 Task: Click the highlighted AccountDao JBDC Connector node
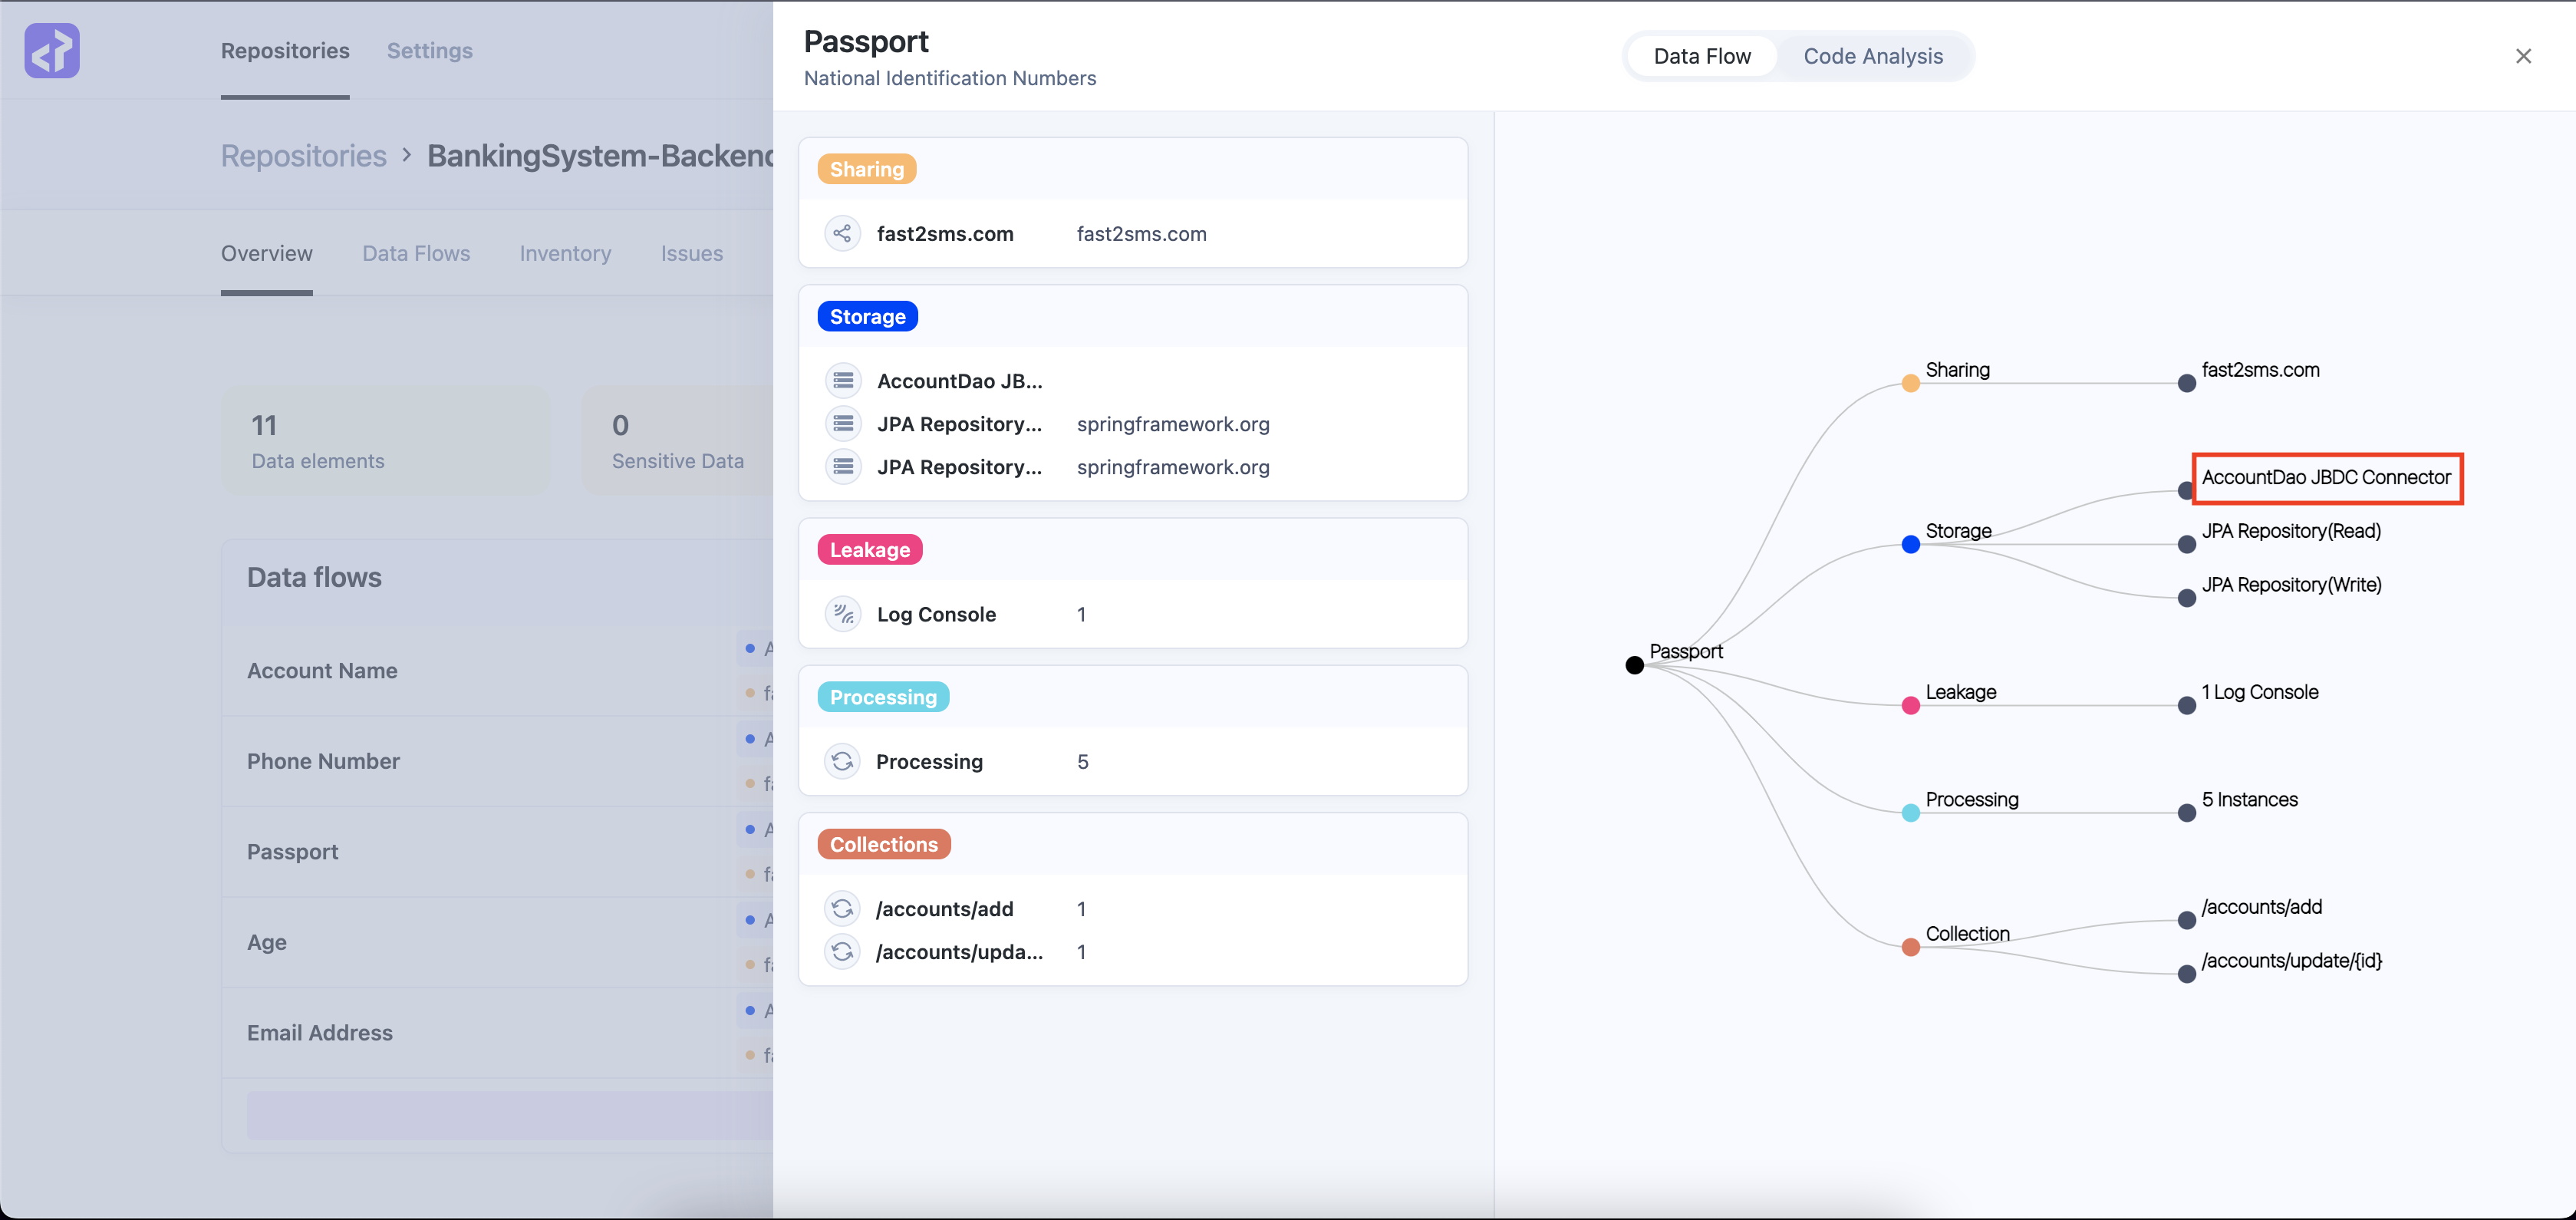coord(2327,478)
